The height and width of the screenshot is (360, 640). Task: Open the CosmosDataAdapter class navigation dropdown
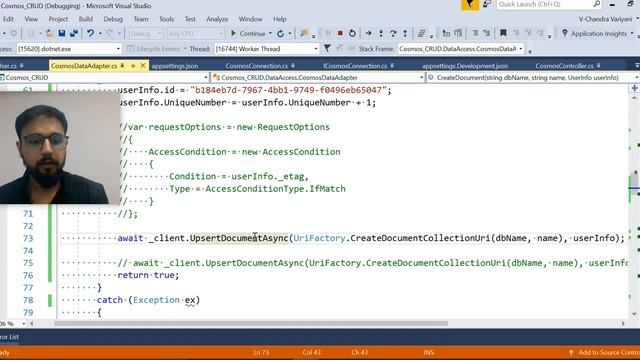[x=421, y=78]
